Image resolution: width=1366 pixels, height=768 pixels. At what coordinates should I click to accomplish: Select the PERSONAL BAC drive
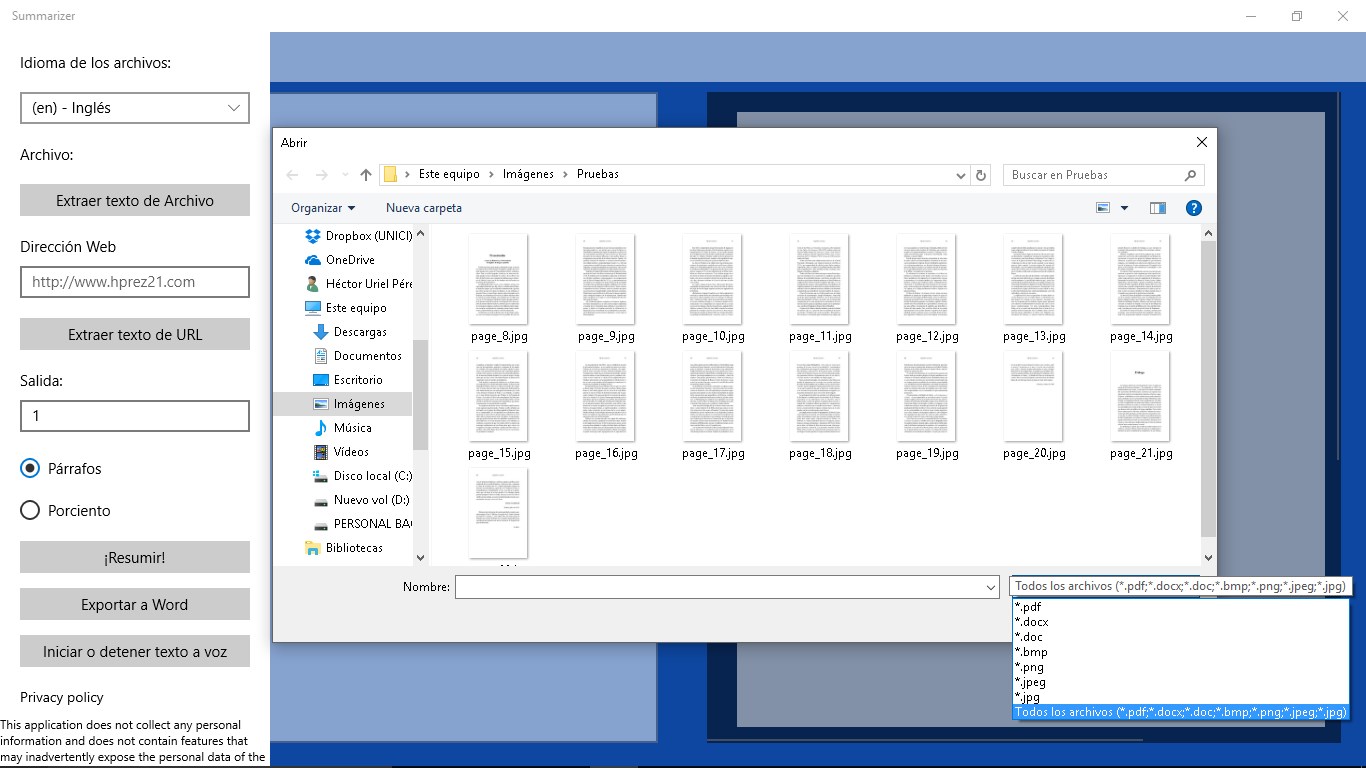362,524
